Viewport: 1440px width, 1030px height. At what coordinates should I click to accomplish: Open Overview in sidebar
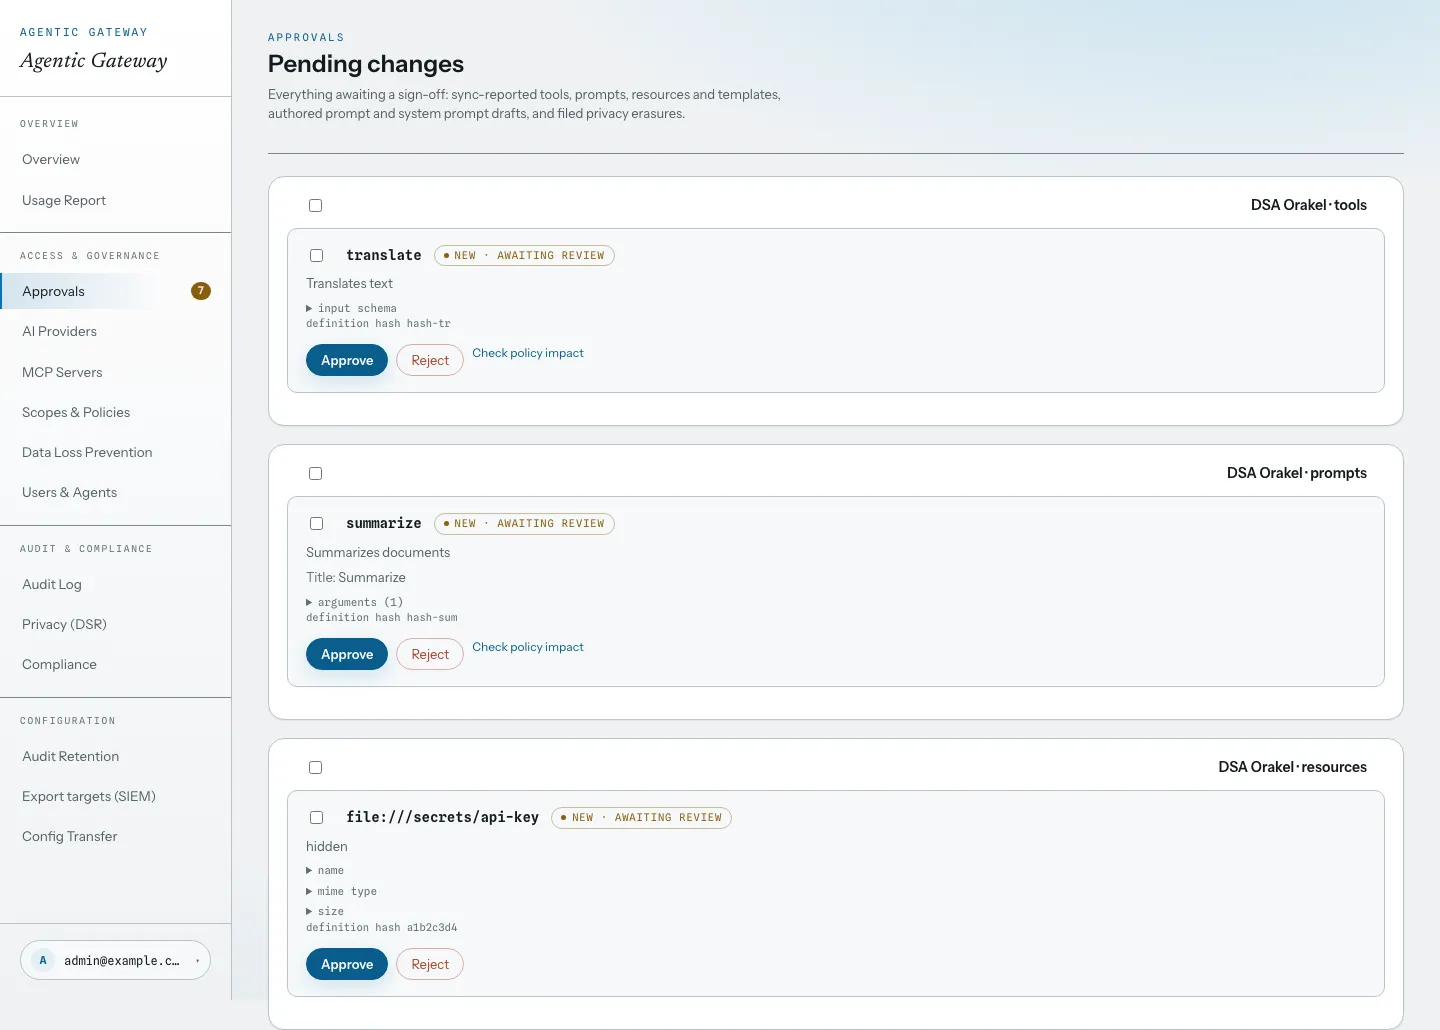point(116,159)
